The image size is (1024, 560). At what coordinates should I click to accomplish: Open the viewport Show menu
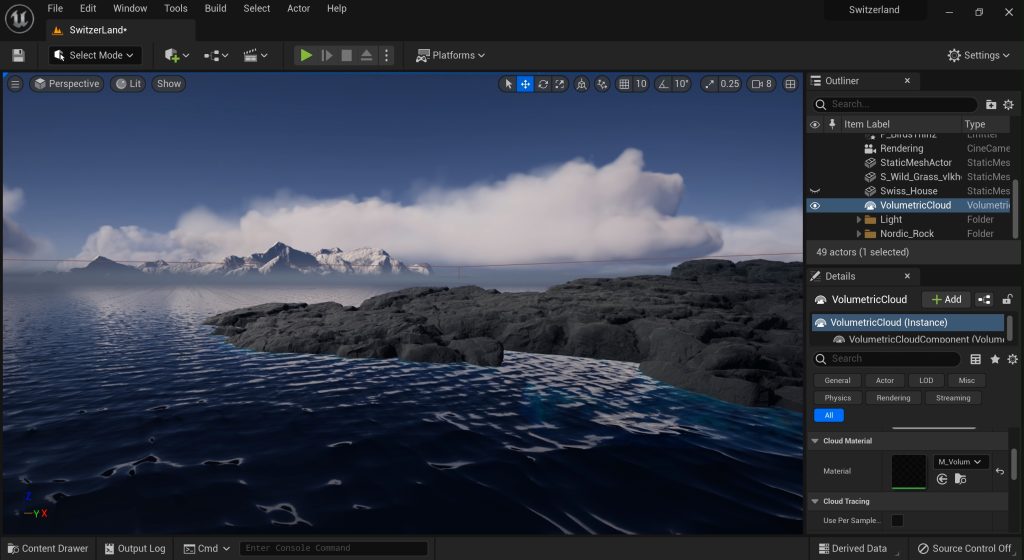pyautogui.click(x=168, y=84)
